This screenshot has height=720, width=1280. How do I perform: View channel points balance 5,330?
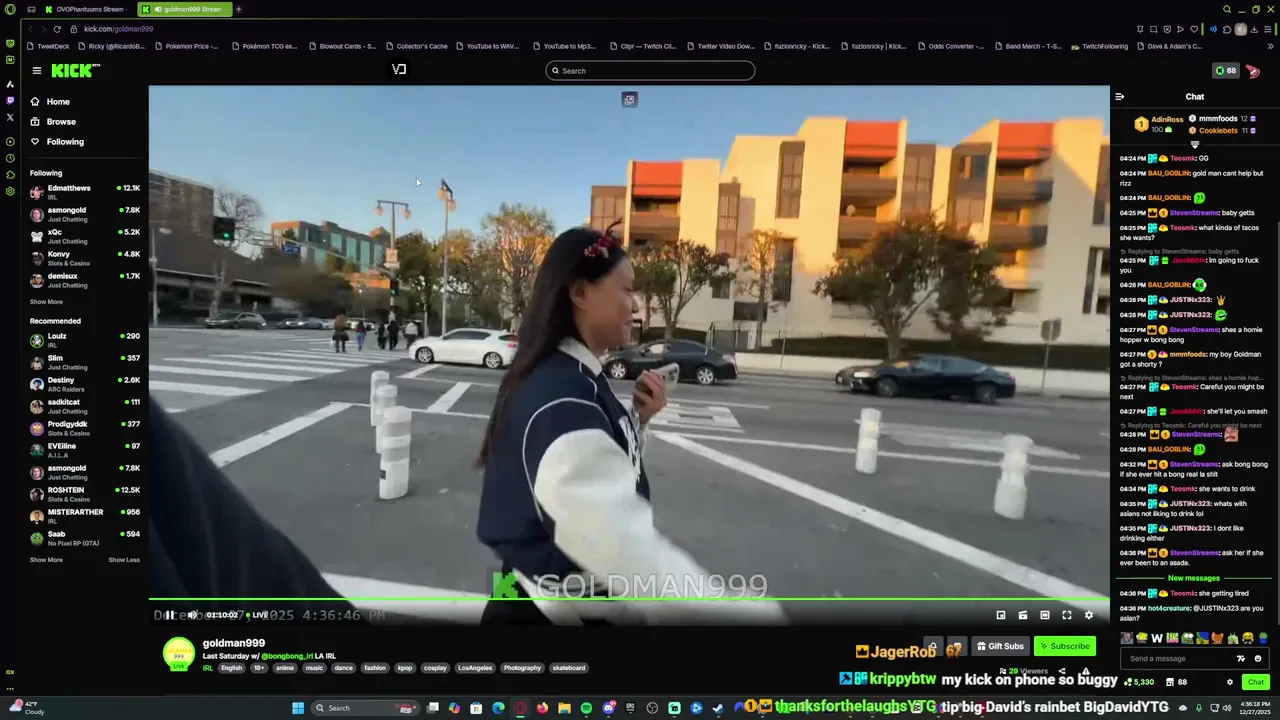(1139, 682)
